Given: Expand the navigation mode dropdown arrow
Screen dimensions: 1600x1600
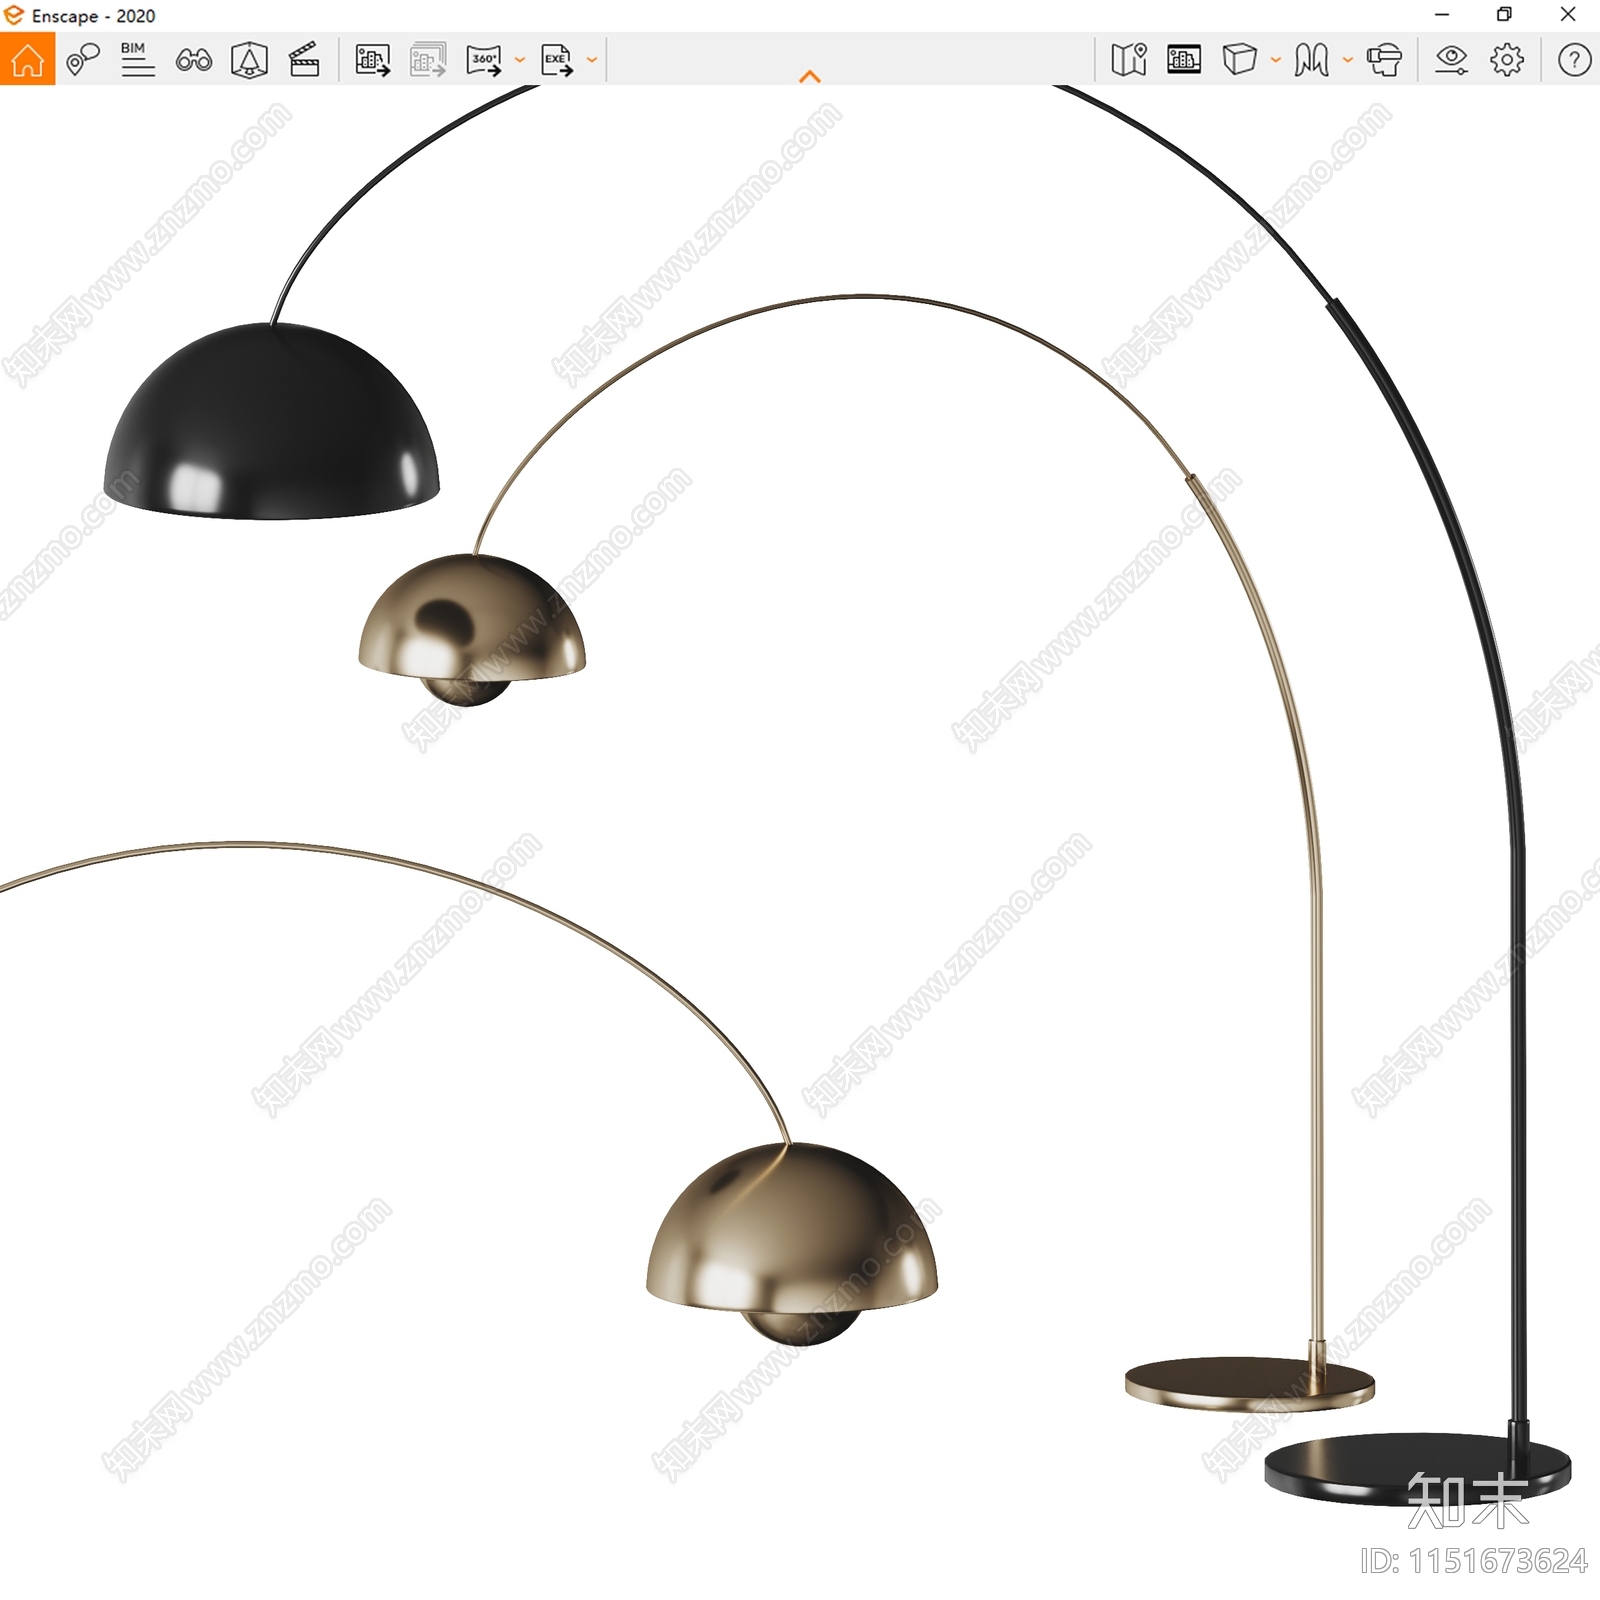Looking at the screenshot, I should point(1348,60).
